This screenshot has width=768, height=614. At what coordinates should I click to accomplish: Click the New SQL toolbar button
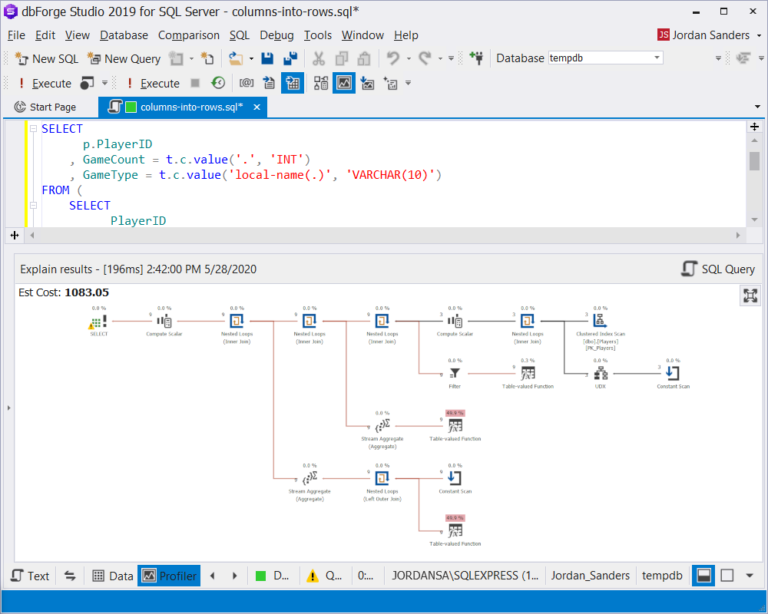(x=47, y=59)
